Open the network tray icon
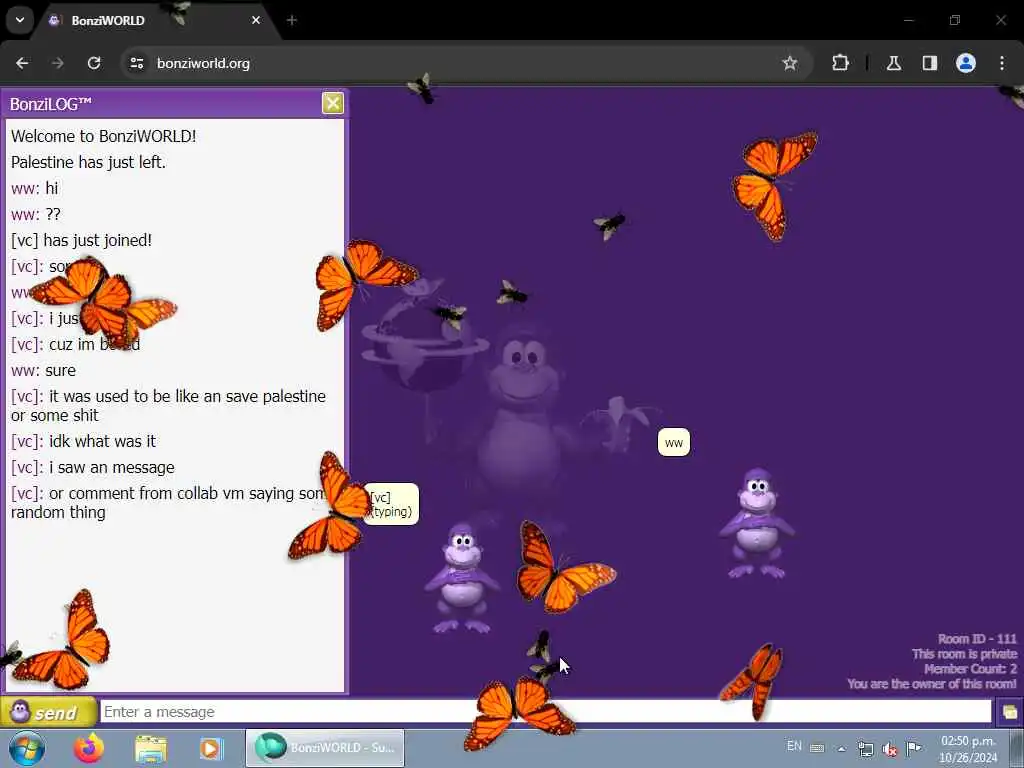 pos(865,749)
